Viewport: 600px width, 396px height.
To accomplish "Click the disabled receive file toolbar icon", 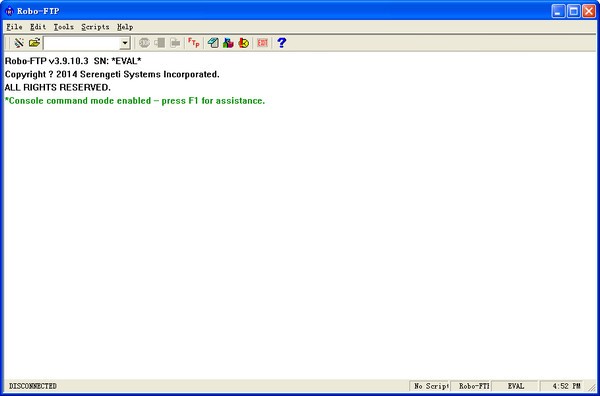I will coord(175,43).
